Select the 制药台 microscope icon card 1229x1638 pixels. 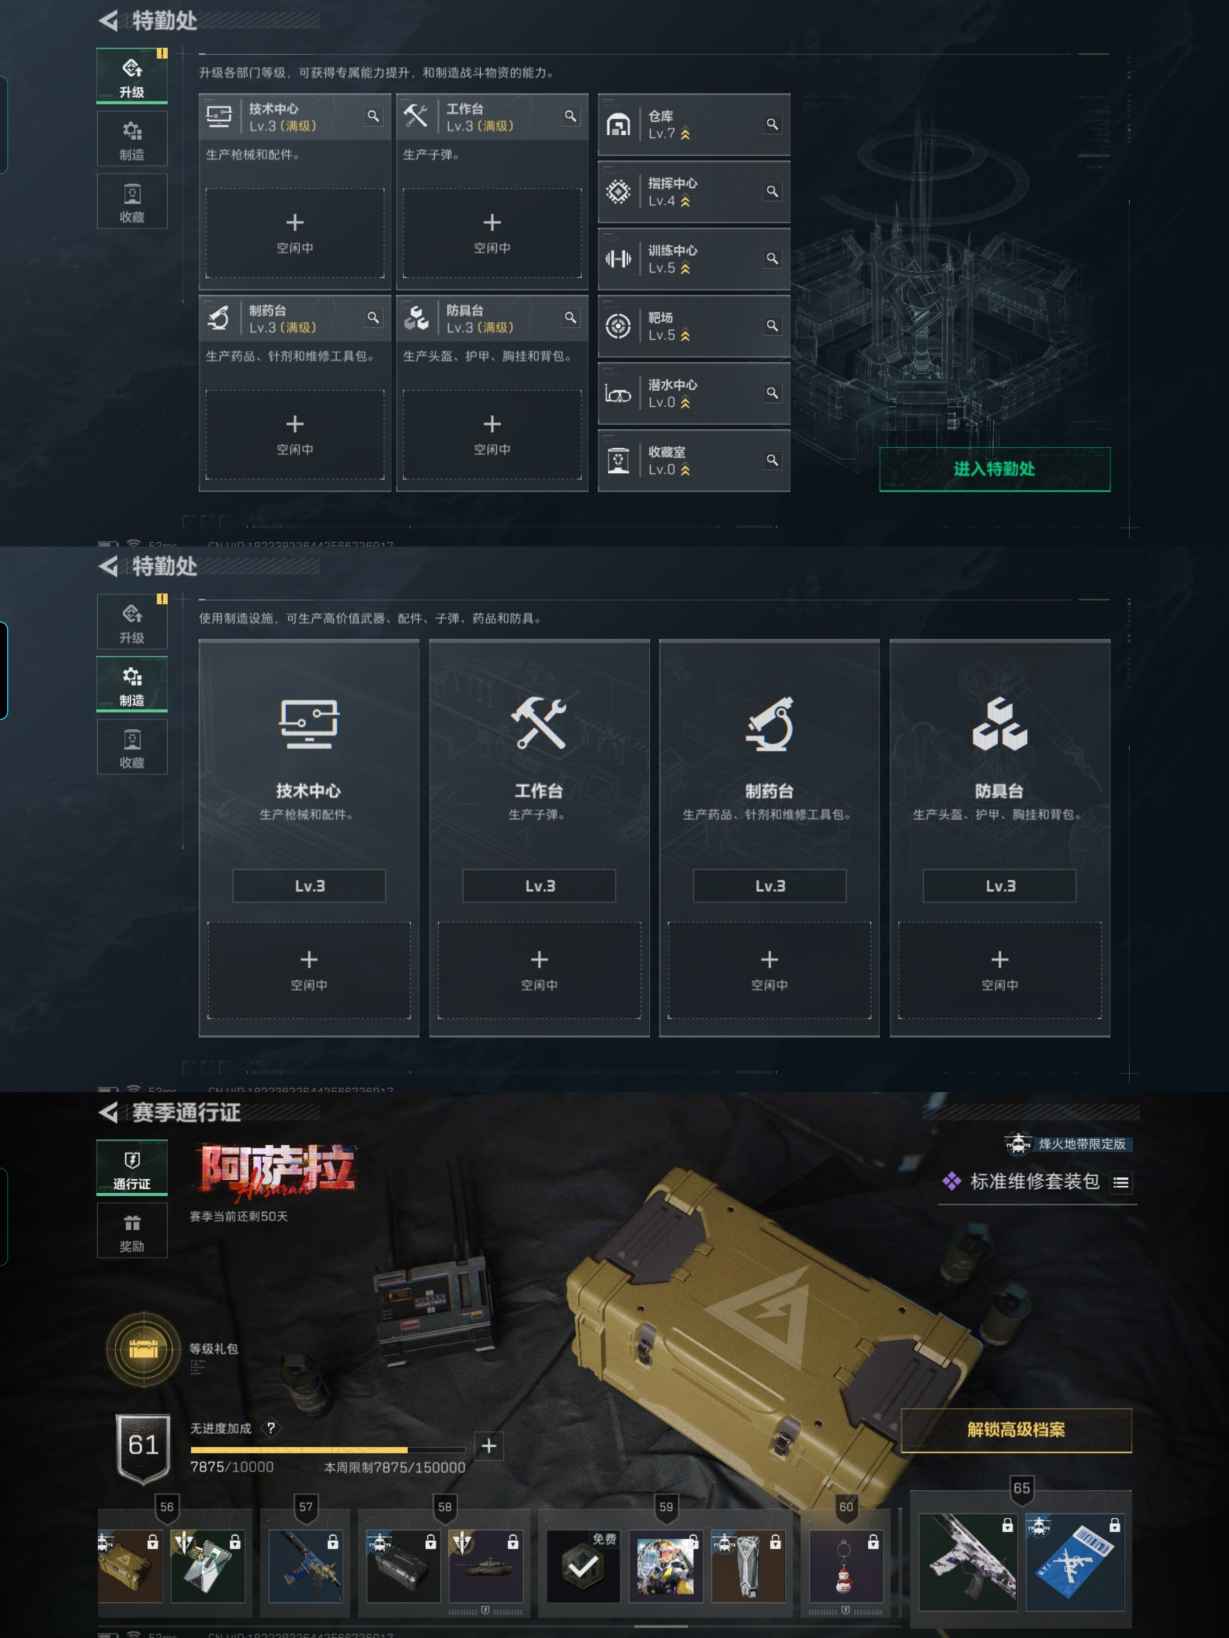(769, 838)
